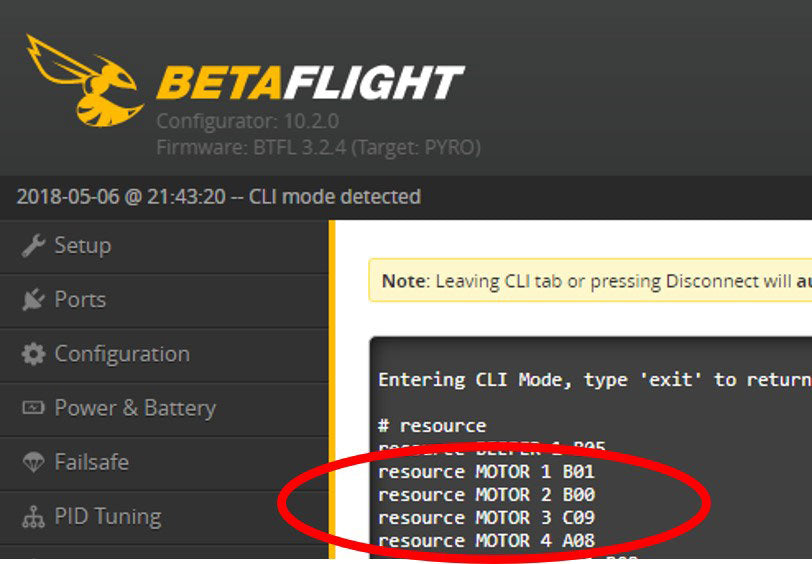This screenshot has height=564, width=812.
Task: Click the gear icon beside Configuration
Action: coord(33,354)
